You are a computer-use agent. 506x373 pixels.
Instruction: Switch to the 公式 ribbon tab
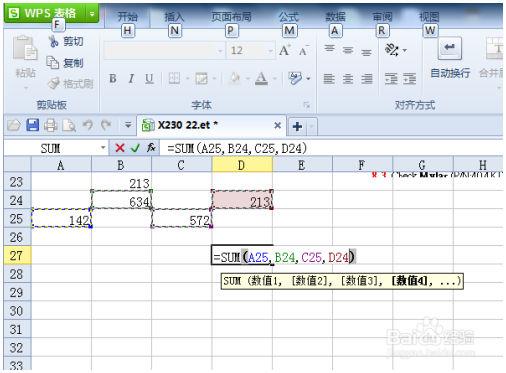(288, 16)
